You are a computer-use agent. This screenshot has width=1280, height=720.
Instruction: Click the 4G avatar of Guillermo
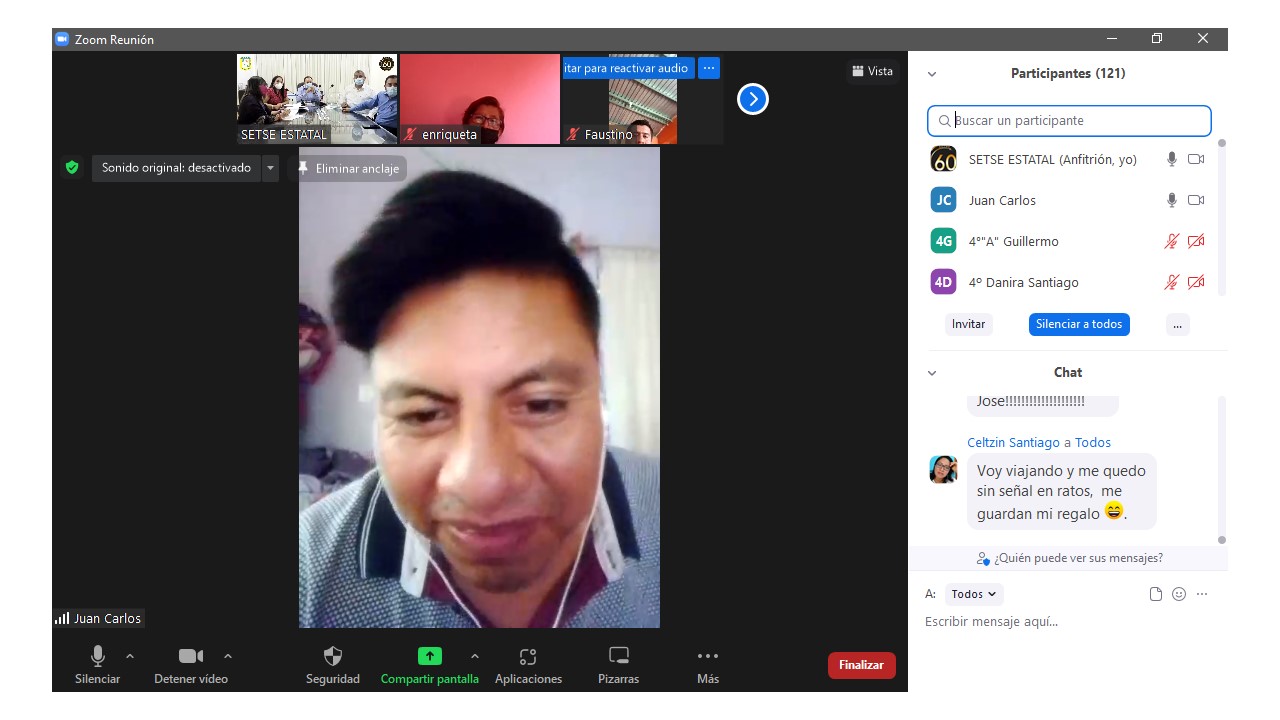pos(943,241)
